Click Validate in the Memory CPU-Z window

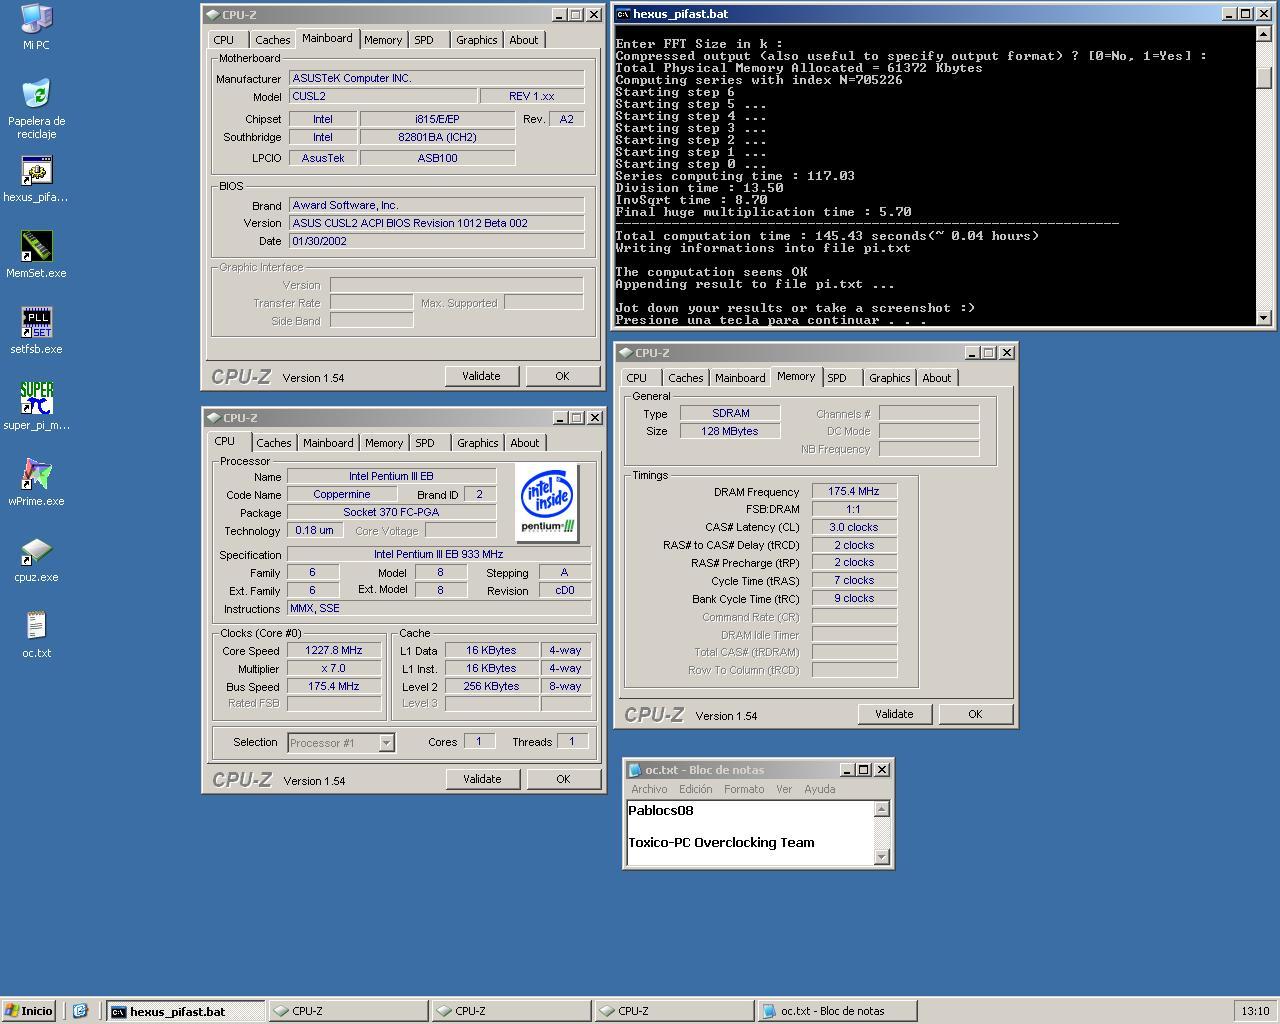[894, 714]
